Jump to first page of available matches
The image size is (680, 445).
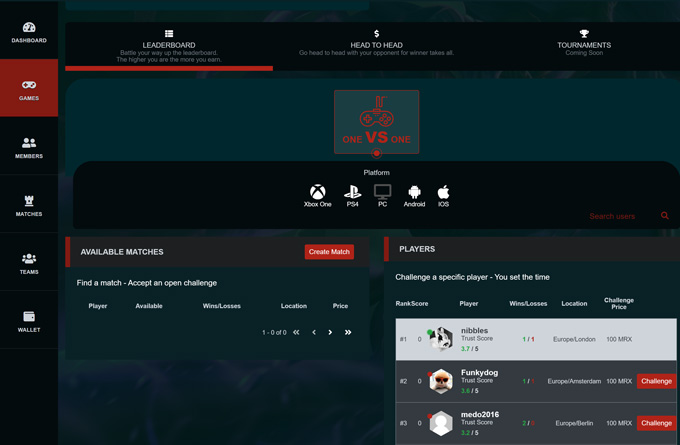point(296,332)
